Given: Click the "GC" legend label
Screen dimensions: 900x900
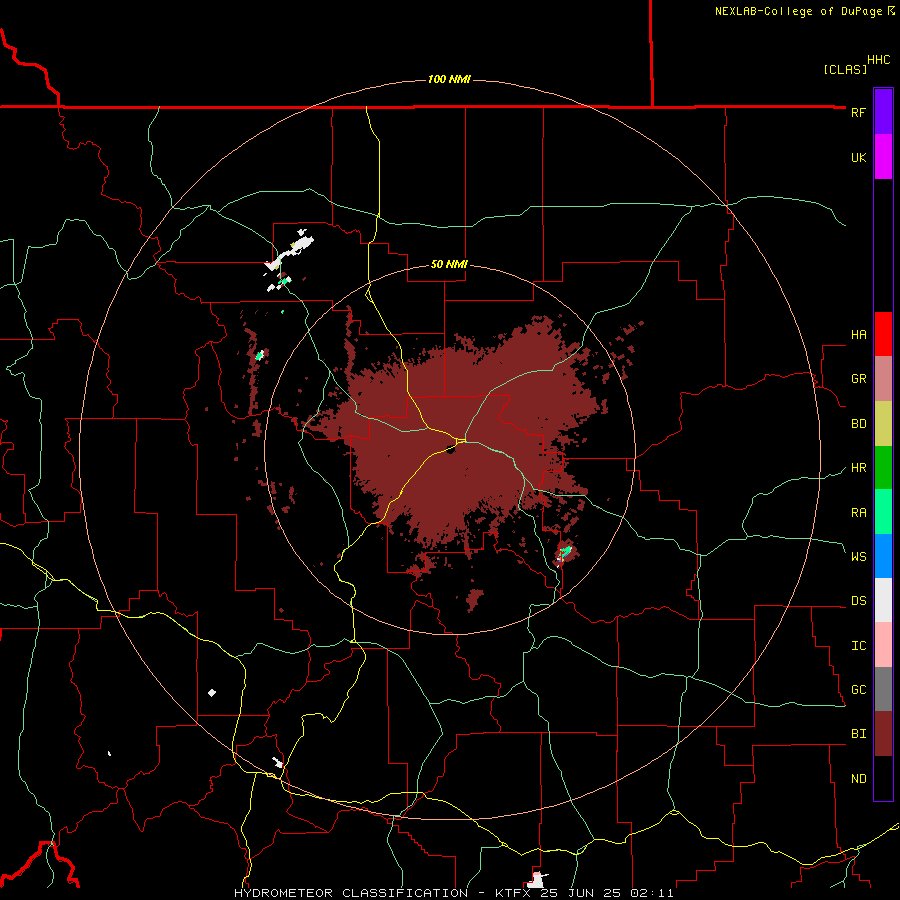Looking at the screenshot, I should tap(858, 690).
